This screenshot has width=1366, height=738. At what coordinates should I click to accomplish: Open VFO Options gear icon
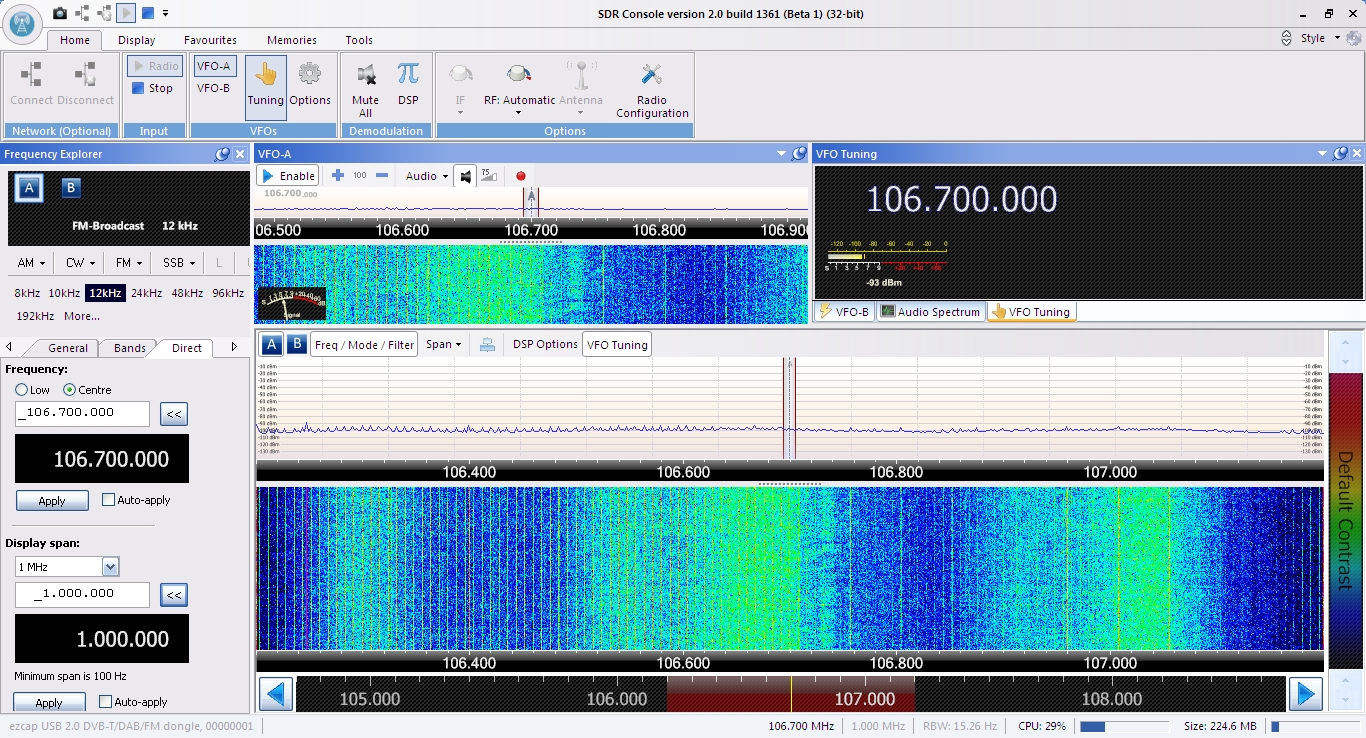(310, 75)
